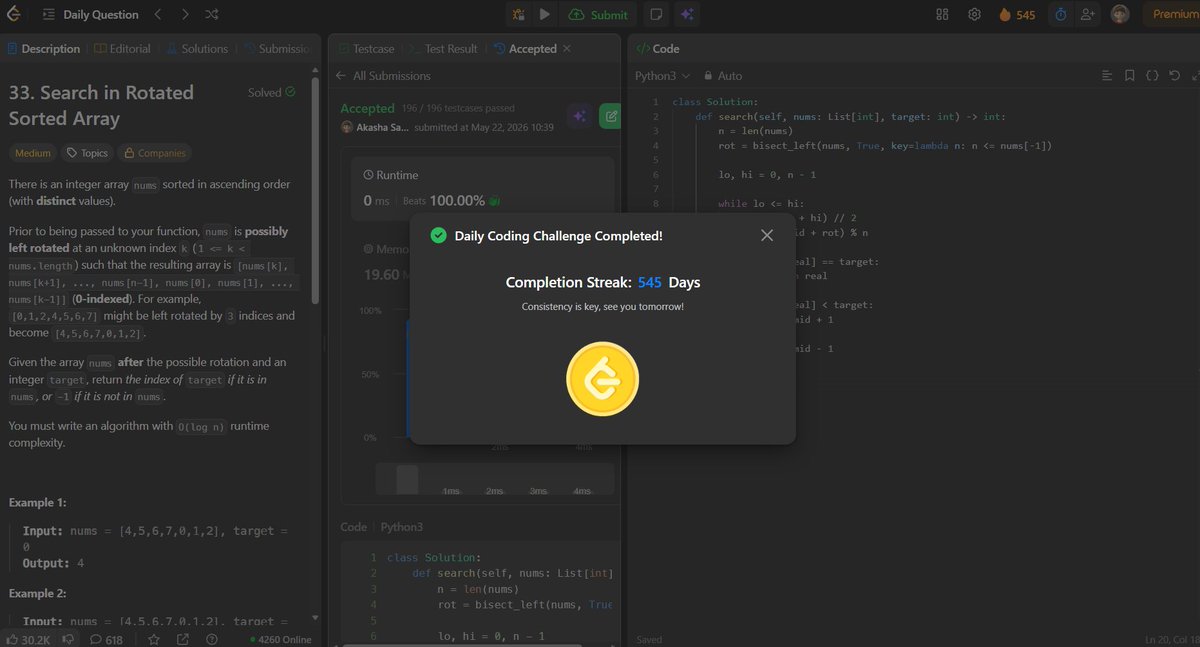Image resolution: width=1200 pixels, height=647 pixels.
Task: Click the green edit solution button
Action: 609,116
